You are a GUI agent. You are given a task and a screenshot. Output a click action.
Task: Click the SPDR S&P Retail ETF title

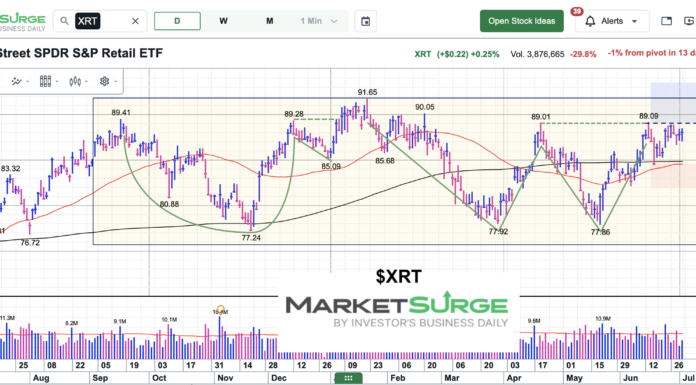tap(81, 53)
